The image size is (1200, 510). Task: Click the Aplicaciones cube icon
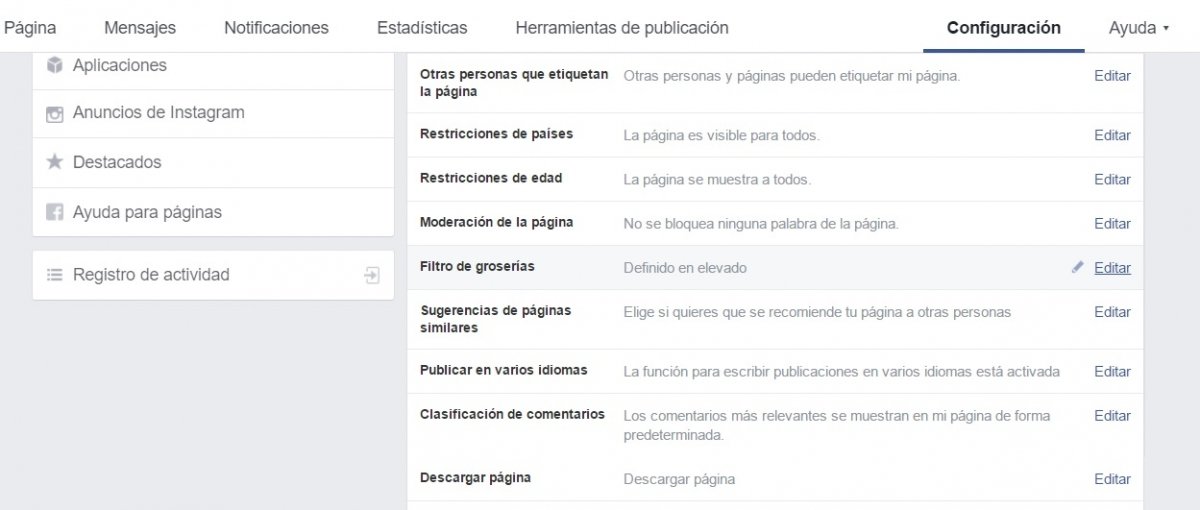tap(55, 65)
